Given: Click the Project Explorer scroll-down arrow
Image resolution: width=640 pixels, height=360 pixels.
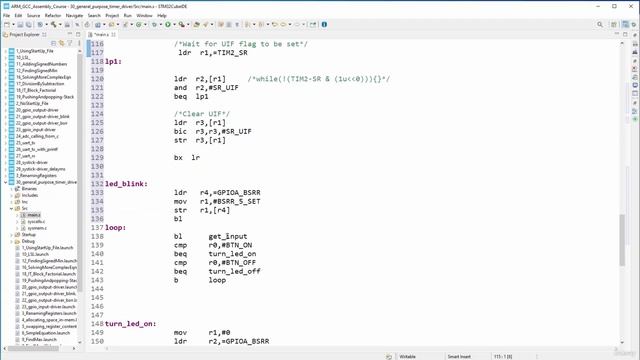Looking at the screenshot, I should (79, 342).
